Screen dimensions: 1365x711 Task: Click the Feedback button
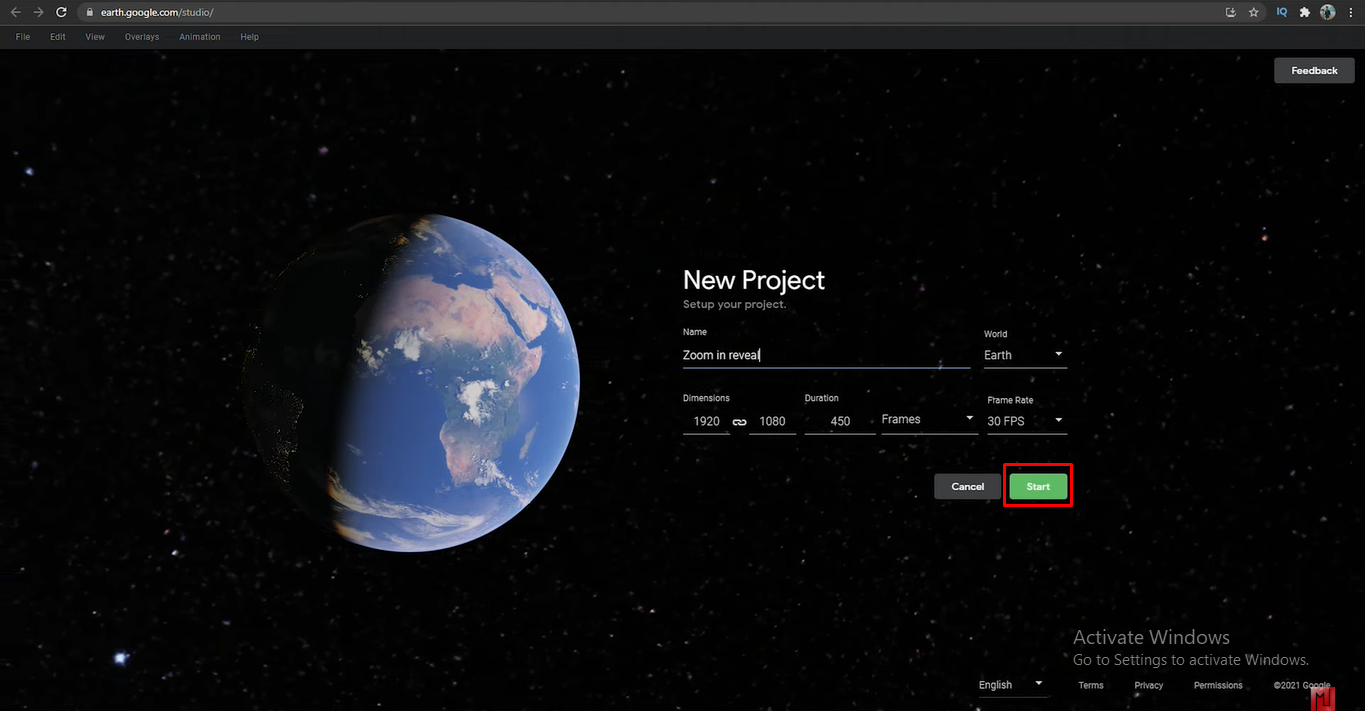[1314, 70]
